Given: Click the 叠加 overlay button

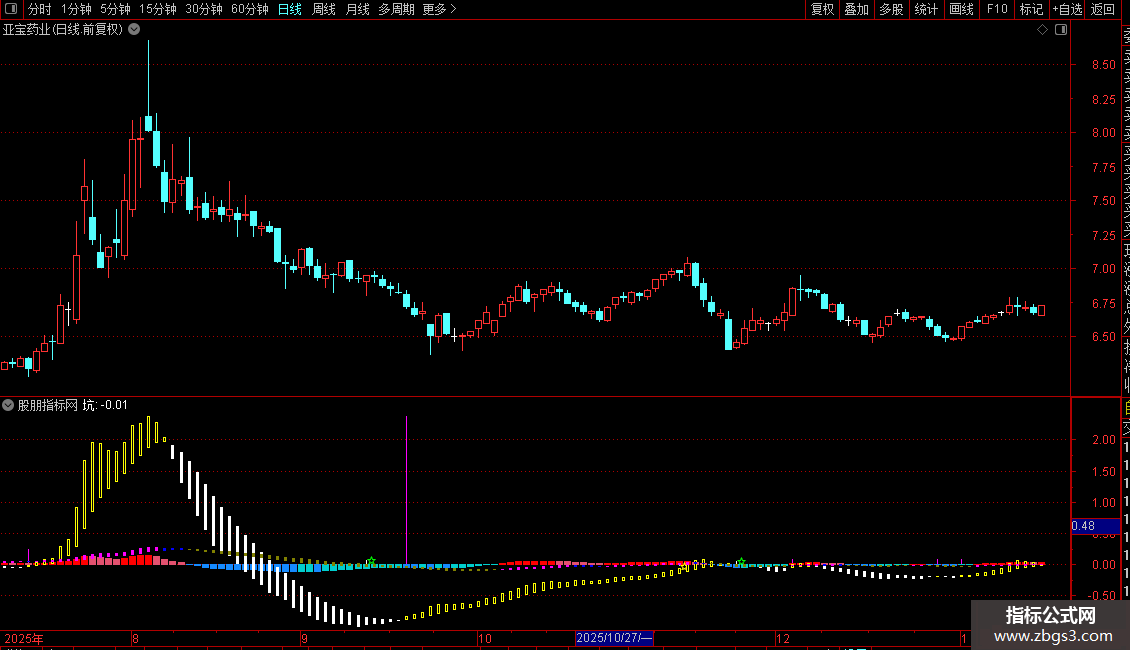Looking at the screenshot, I should (x=857, y=9).
